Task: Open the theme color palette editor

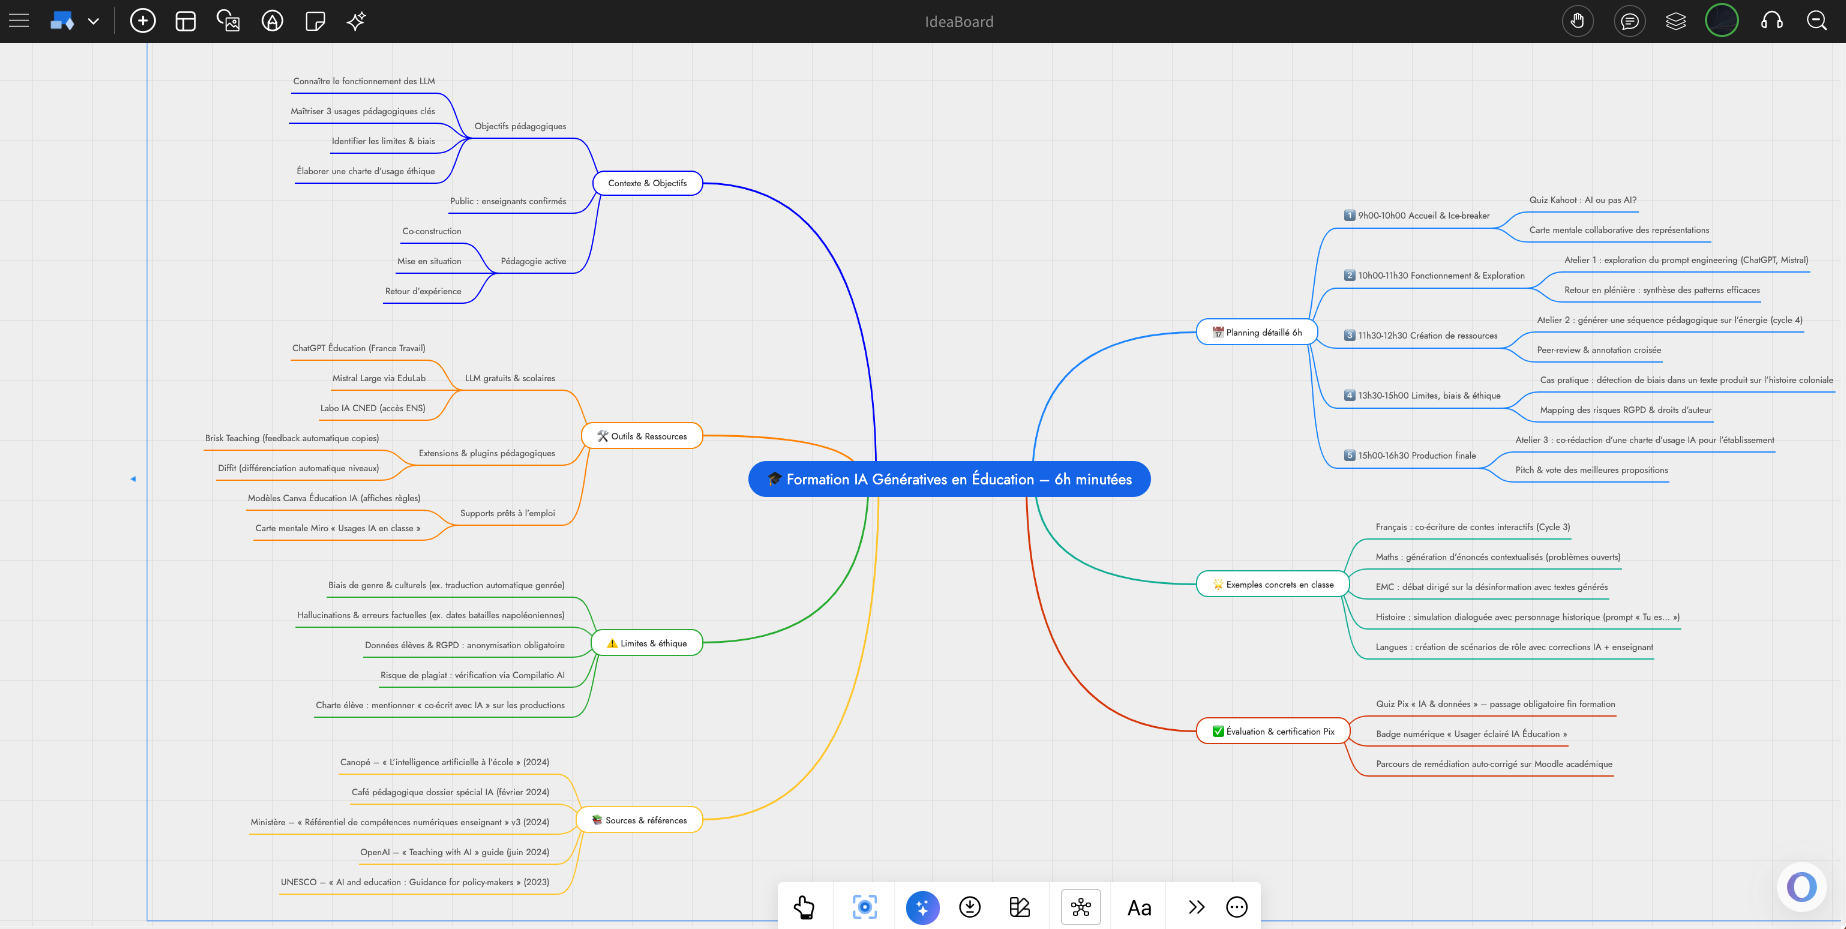Action: coord(1020,907)
